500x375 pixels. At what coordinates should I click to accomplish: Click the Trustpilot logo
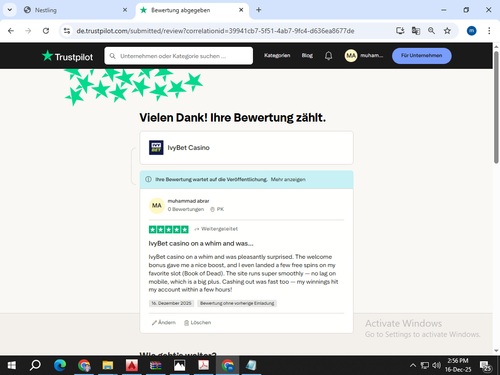coord(67,56)
